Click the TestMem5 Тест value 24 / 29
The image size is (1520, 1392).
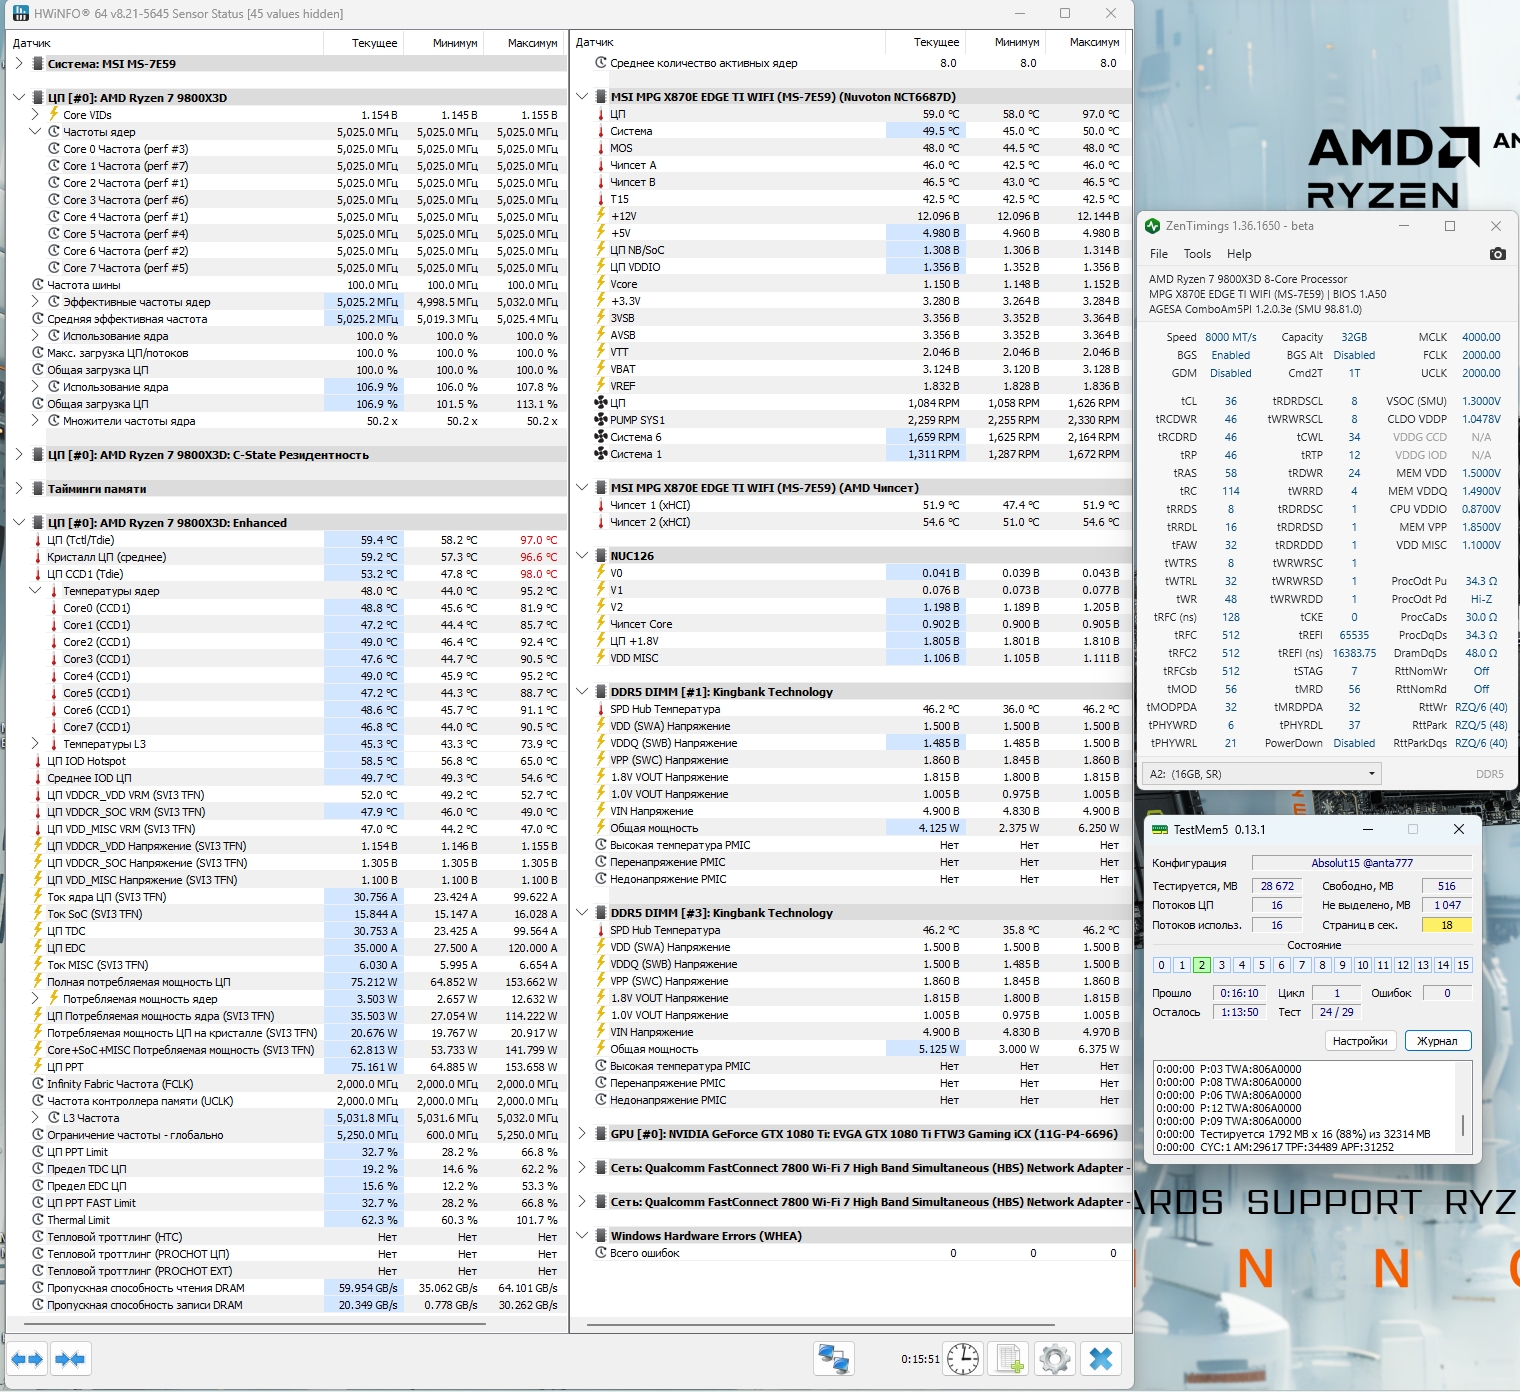pyautogui.click(x=1336, y=1012)
